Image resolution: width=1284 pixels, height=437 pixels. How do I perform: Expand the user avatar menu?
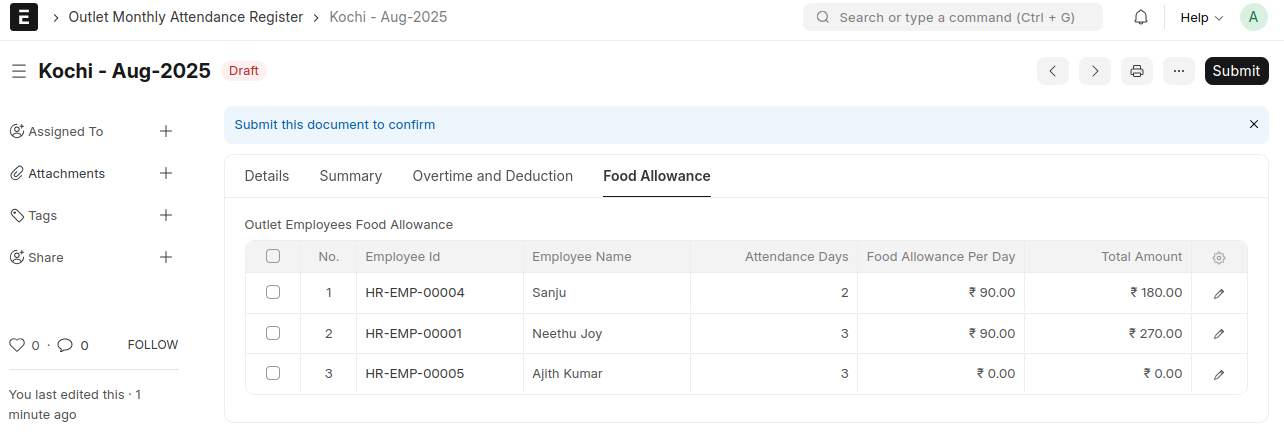(1253, 17)
